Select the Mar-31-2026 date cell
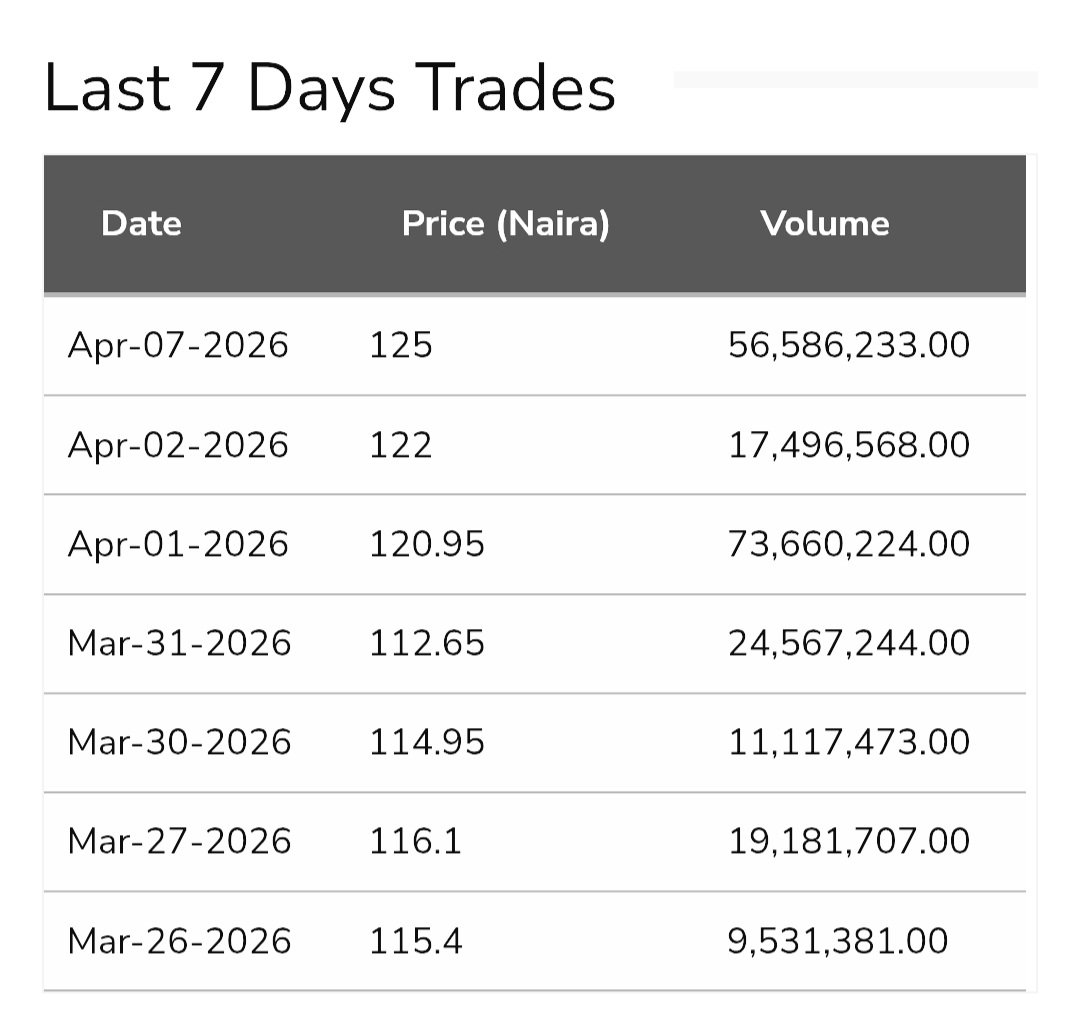Viewport: 1080px width, 1014px height. [179, 643]
